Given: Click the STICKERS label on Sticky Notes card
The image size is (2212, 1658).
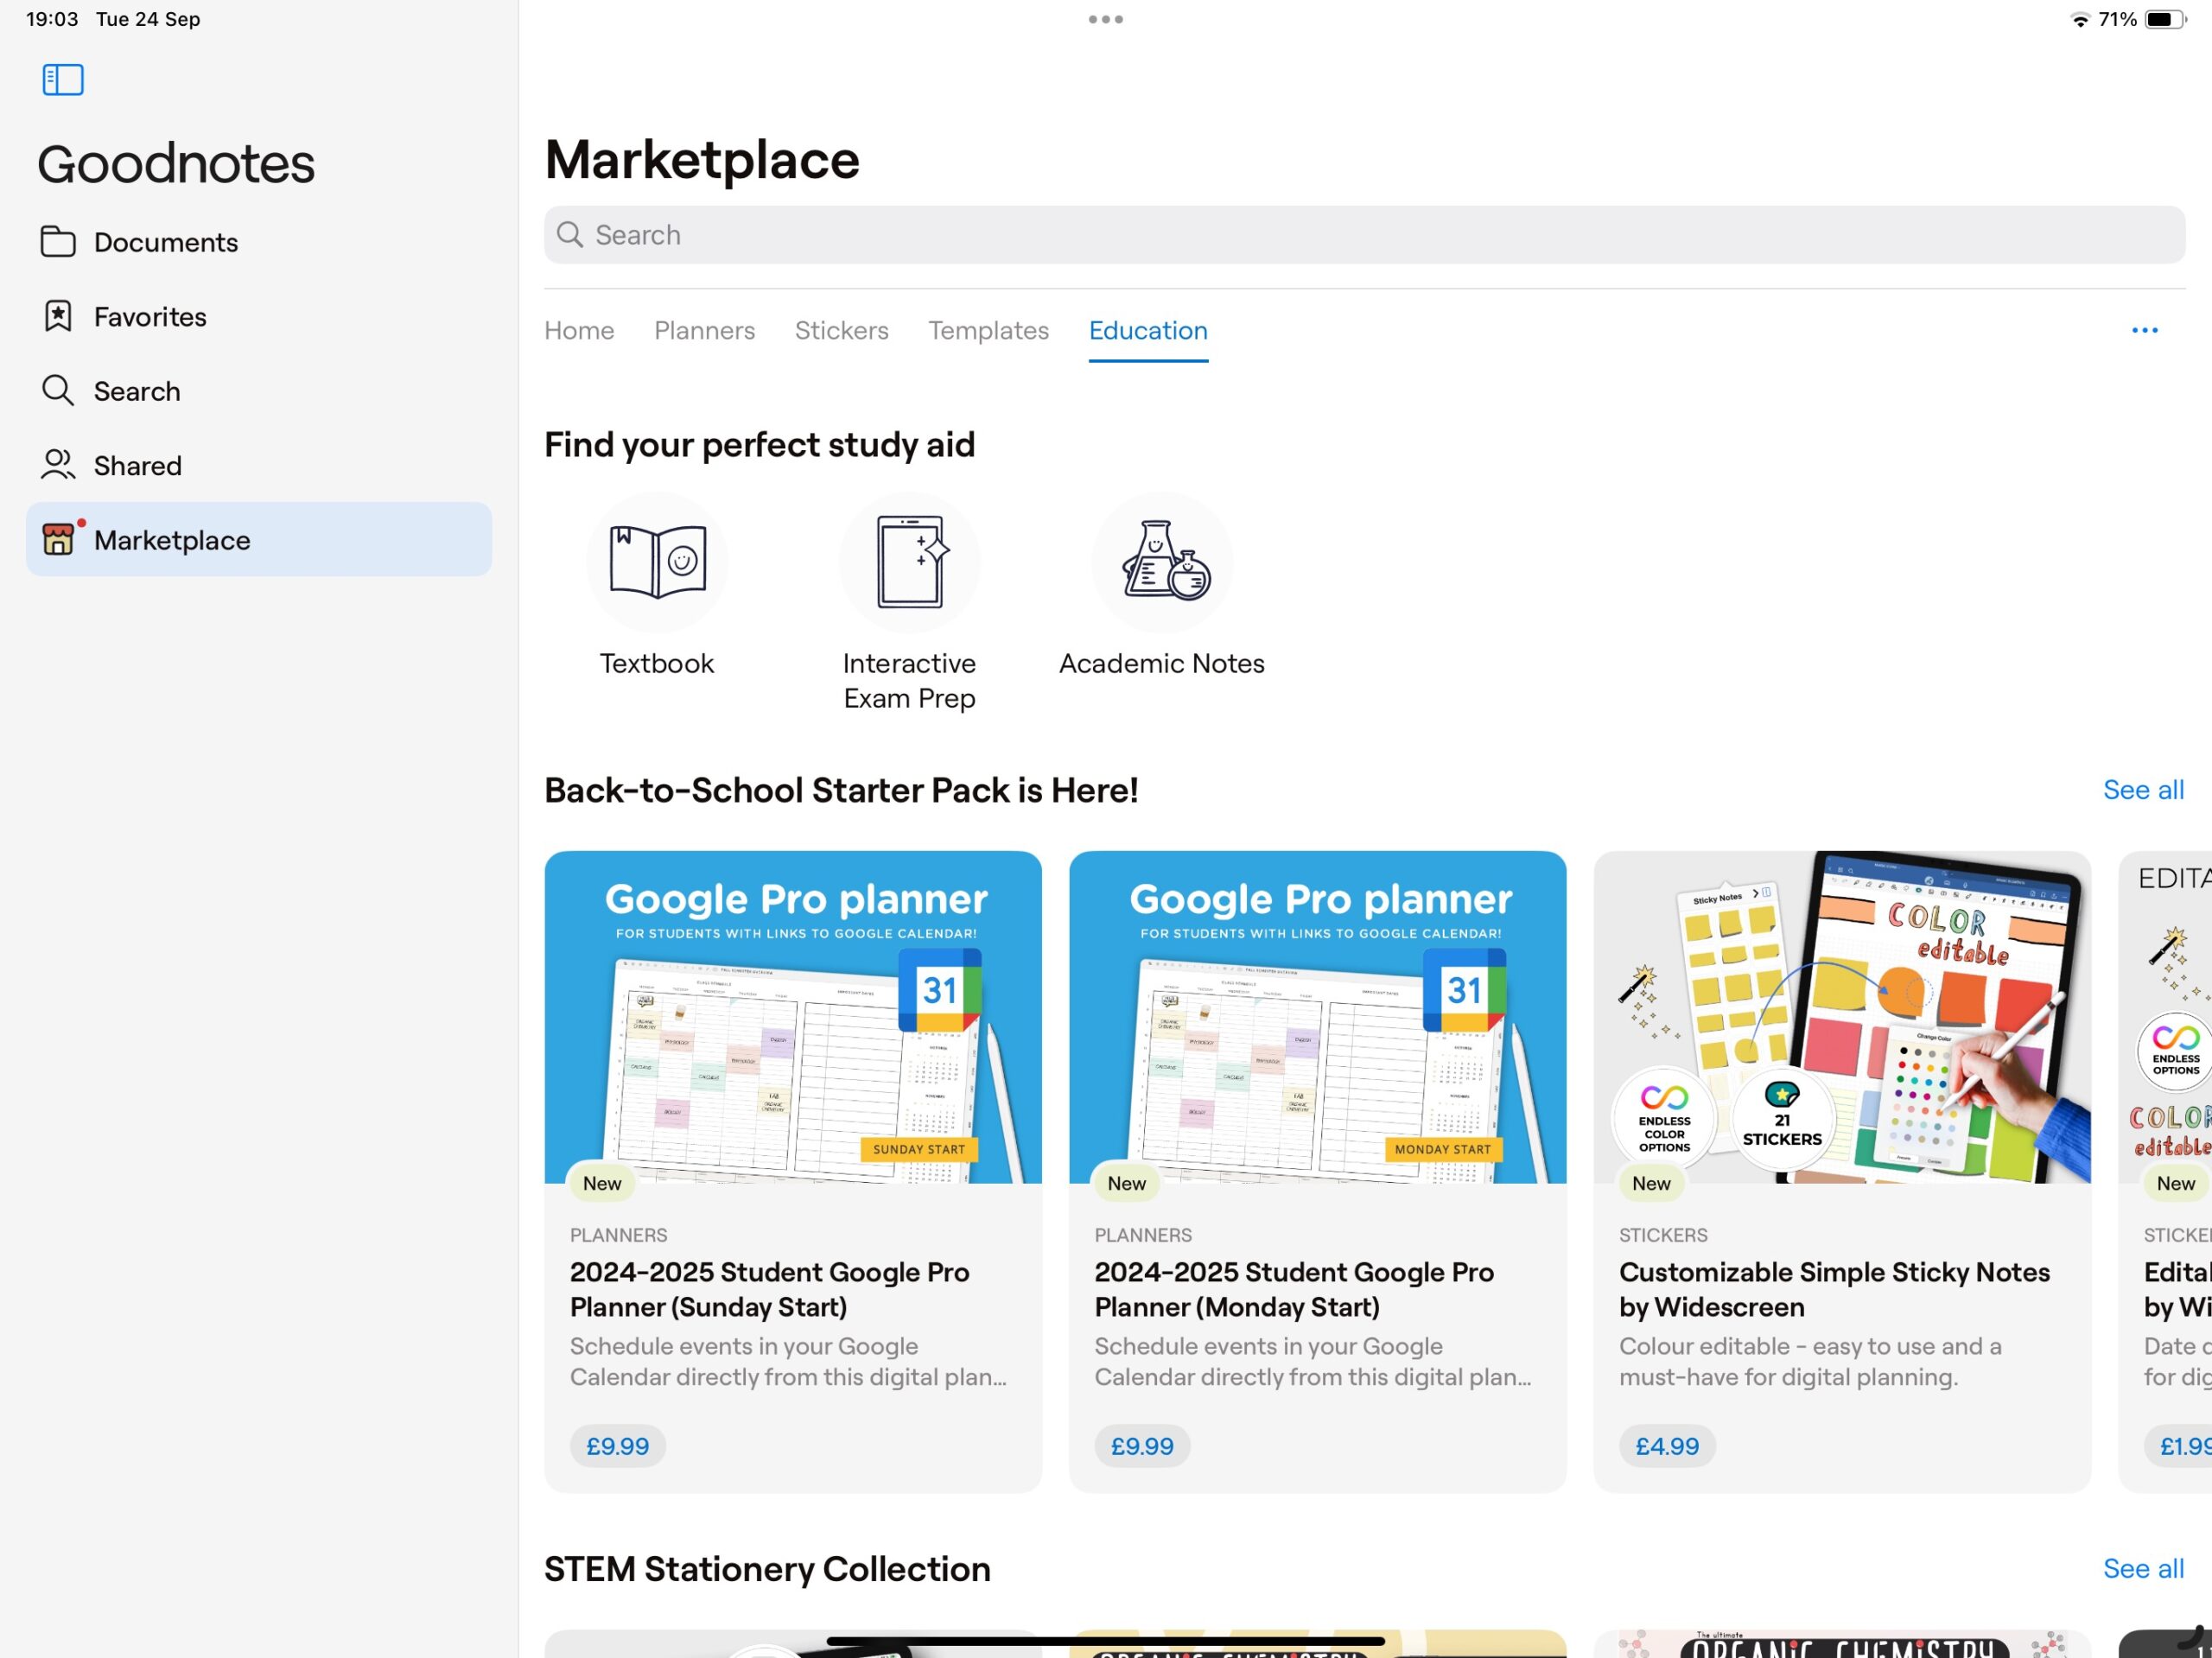Looking at the screenshot, I should pyautogui.click(x=1663, y=1235).
